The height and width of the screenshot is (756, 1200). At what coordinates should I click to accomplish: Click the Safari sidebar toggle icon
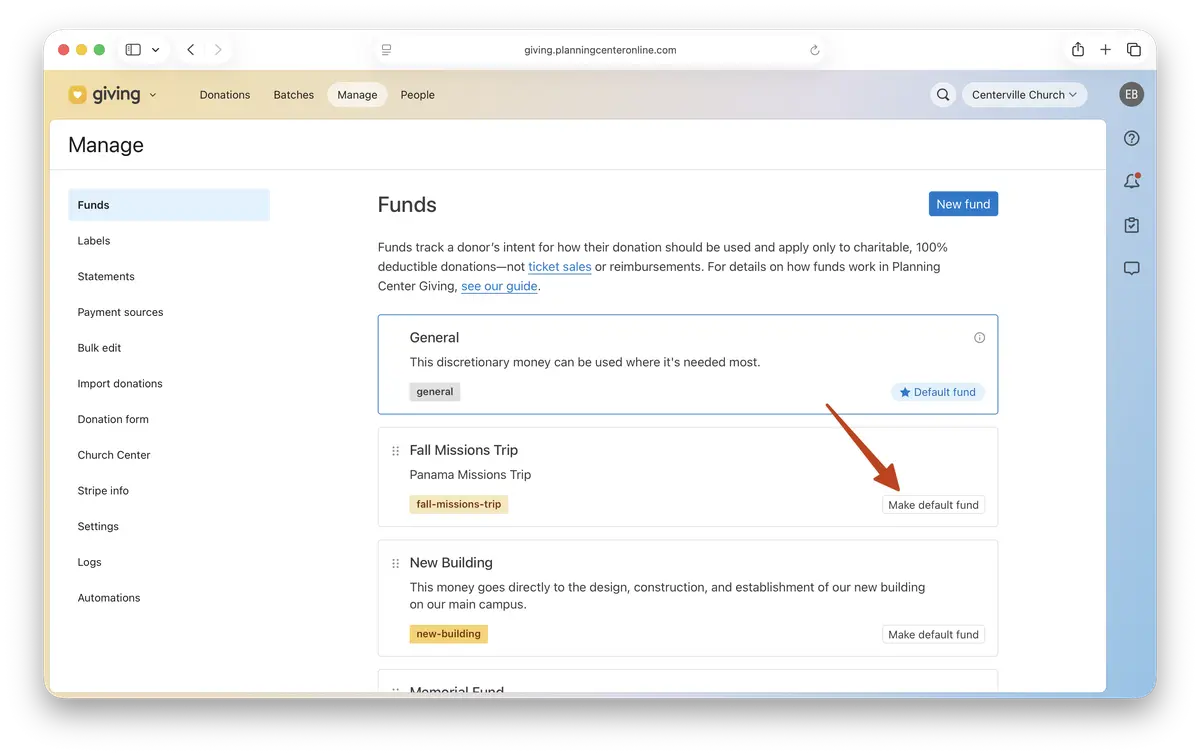(133, 50)
